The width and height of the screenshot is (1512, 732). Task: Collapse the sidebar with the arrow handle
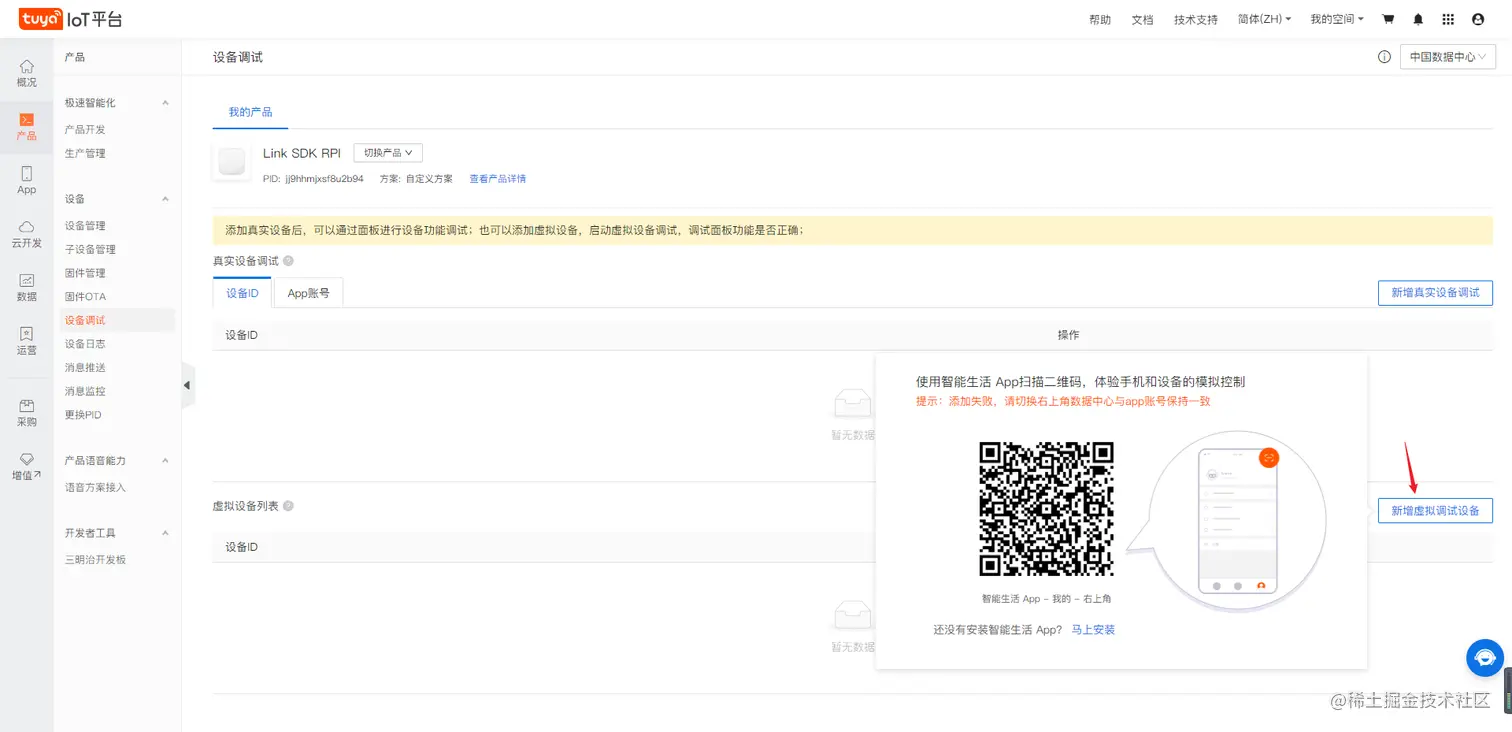[187, 385]
